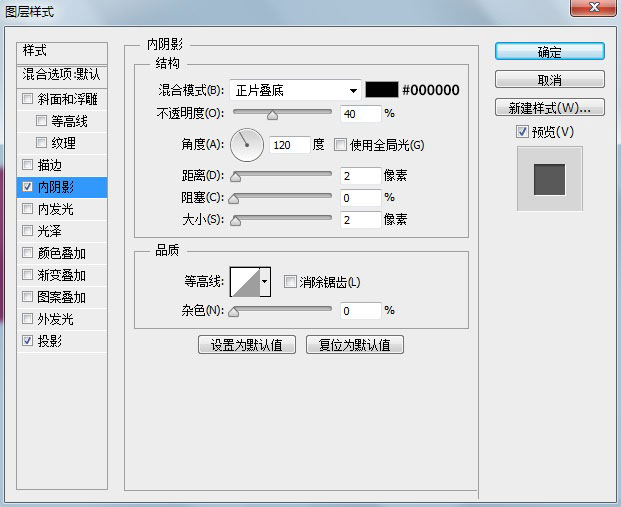Uncheck the 预览 checkbox
Viewport: 621px width, 507px height.
pos(522,132)
